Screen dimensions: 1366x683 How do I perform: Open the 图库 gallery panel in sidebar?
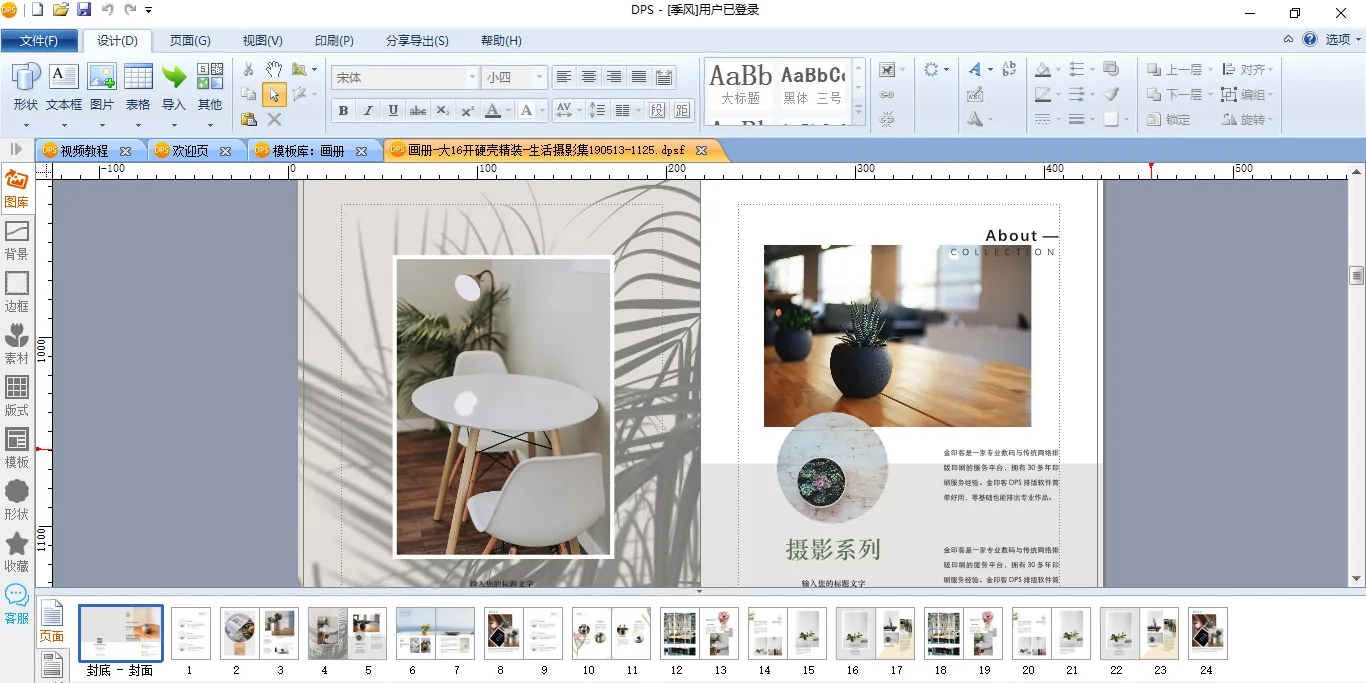[x=17, y=189]
